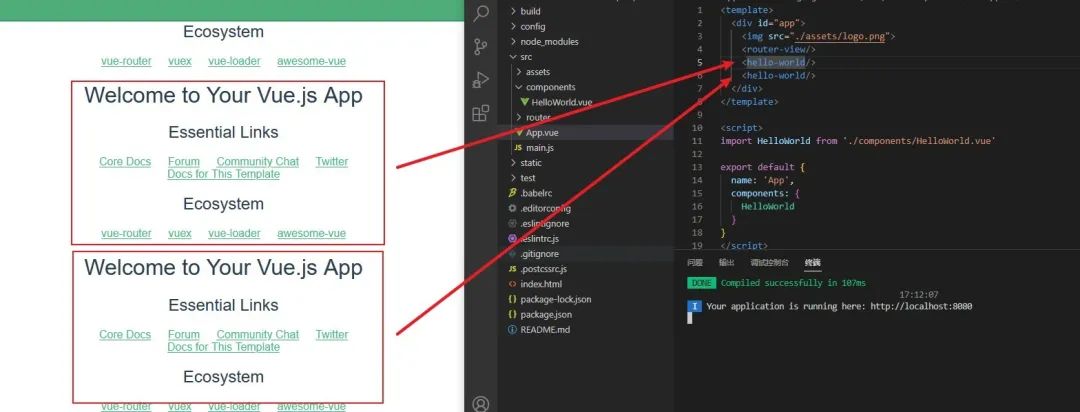The width and height of the screenshot is (1080, 412).
Task: Expand the test folder chevron
Action: [x=513, y=178]
